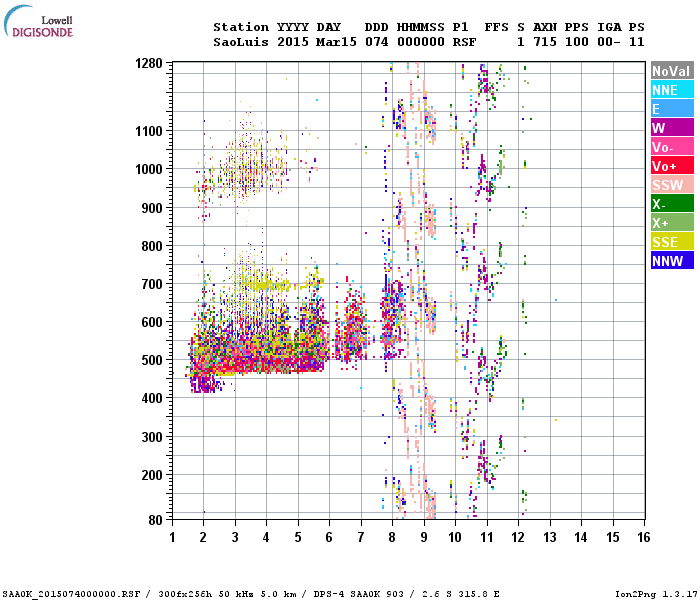Click y-axis label 800
Screen dimensions: 700x600
pos(152,246)
